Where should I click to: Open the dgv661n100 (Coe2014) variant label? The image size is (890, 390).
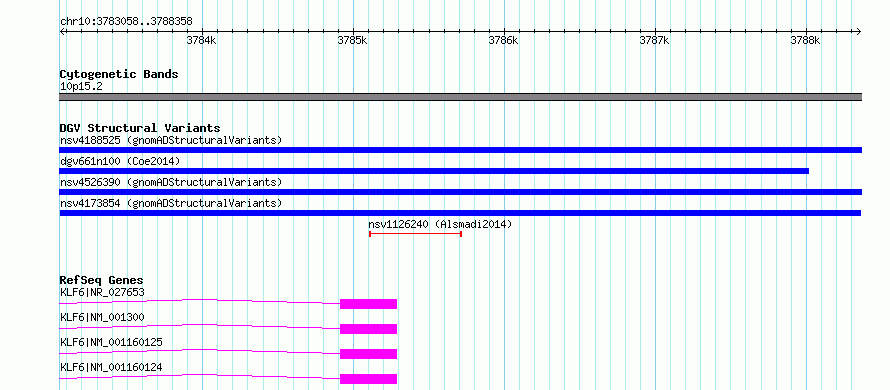tap(120, 161)
